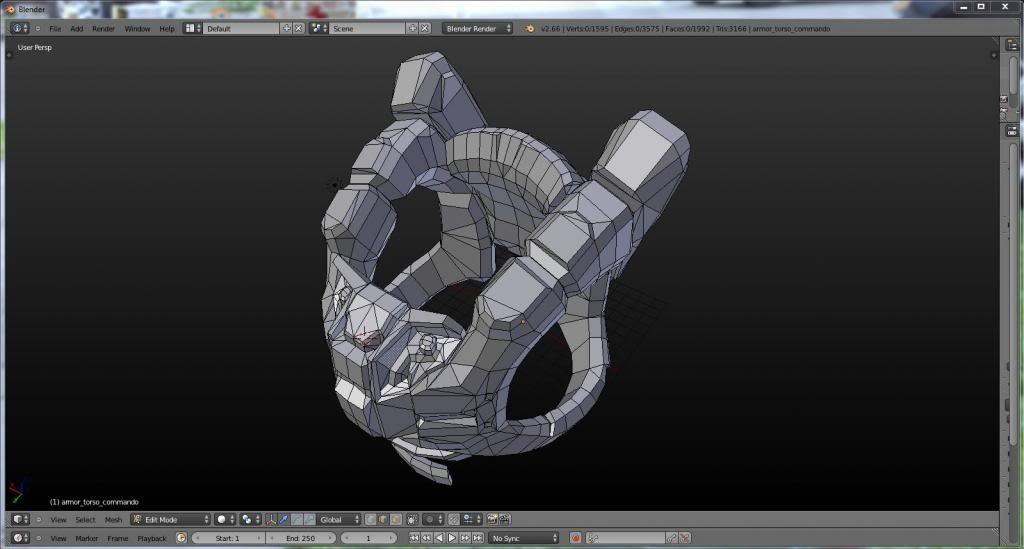The height and width of the screenshot is (549, 1024).
Task: Select vertex select mode icon
Action: click(371, 520)
